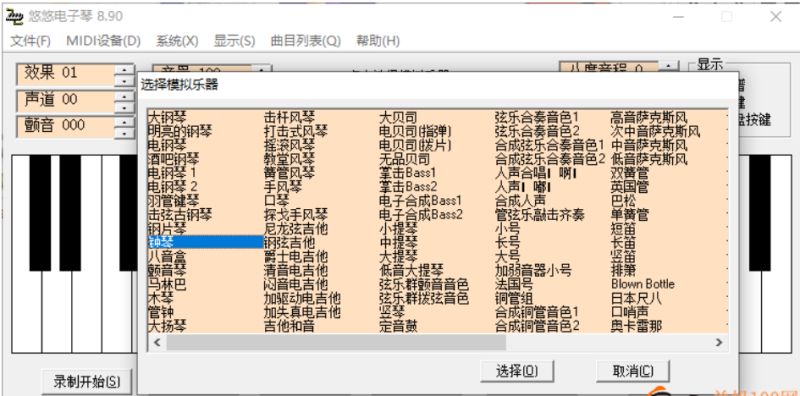Viewport: 800px width, 396px height.
Task: Click the 效果 01 value field
Action: [66, 75]
